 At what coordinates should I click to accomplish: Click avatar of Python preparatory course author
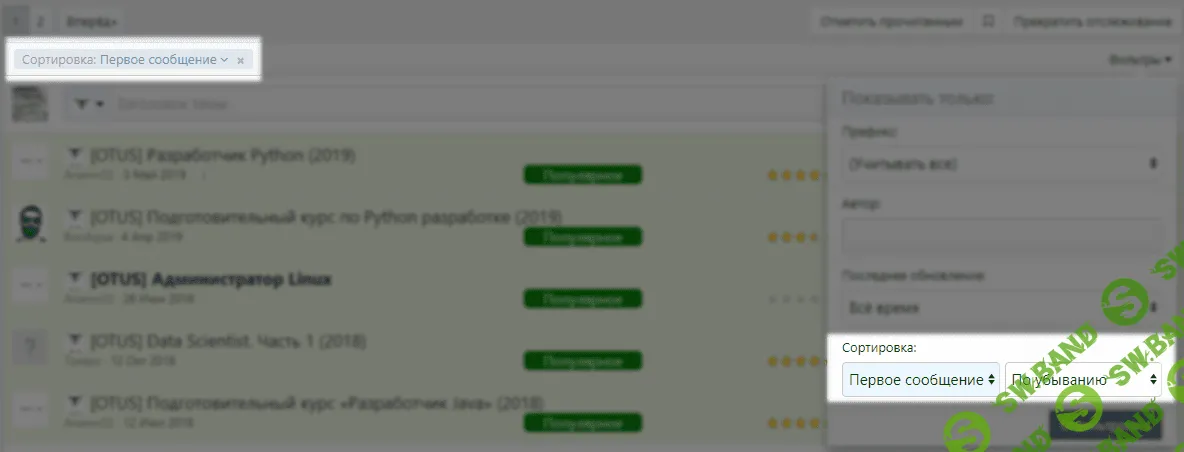click(32, 223)
